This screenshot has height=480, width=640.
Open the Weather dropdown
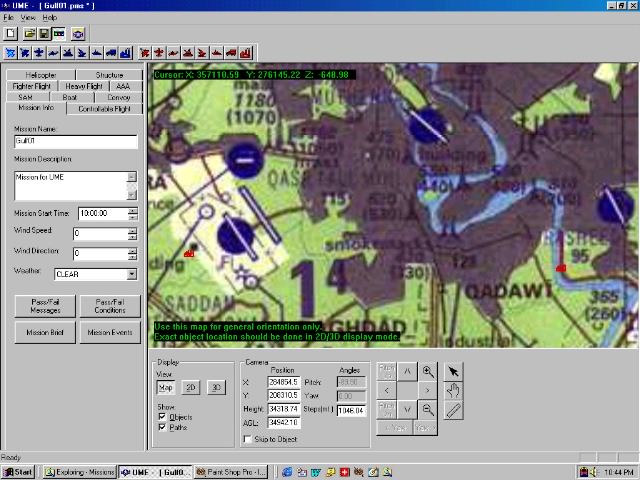[132, 274]
